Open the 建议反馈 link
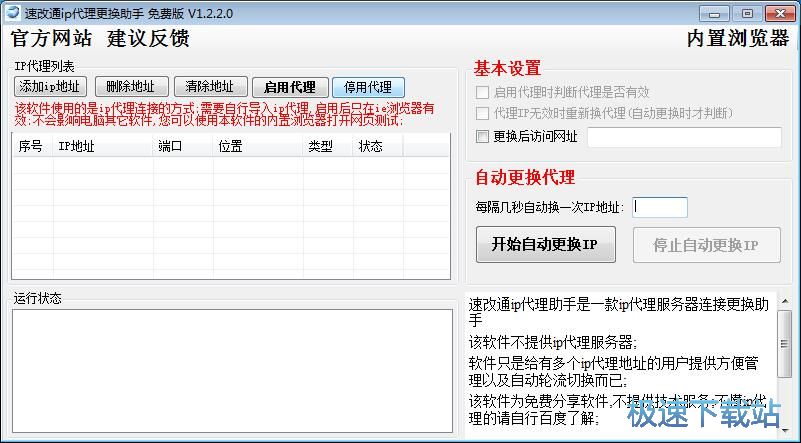 point(148,38)
